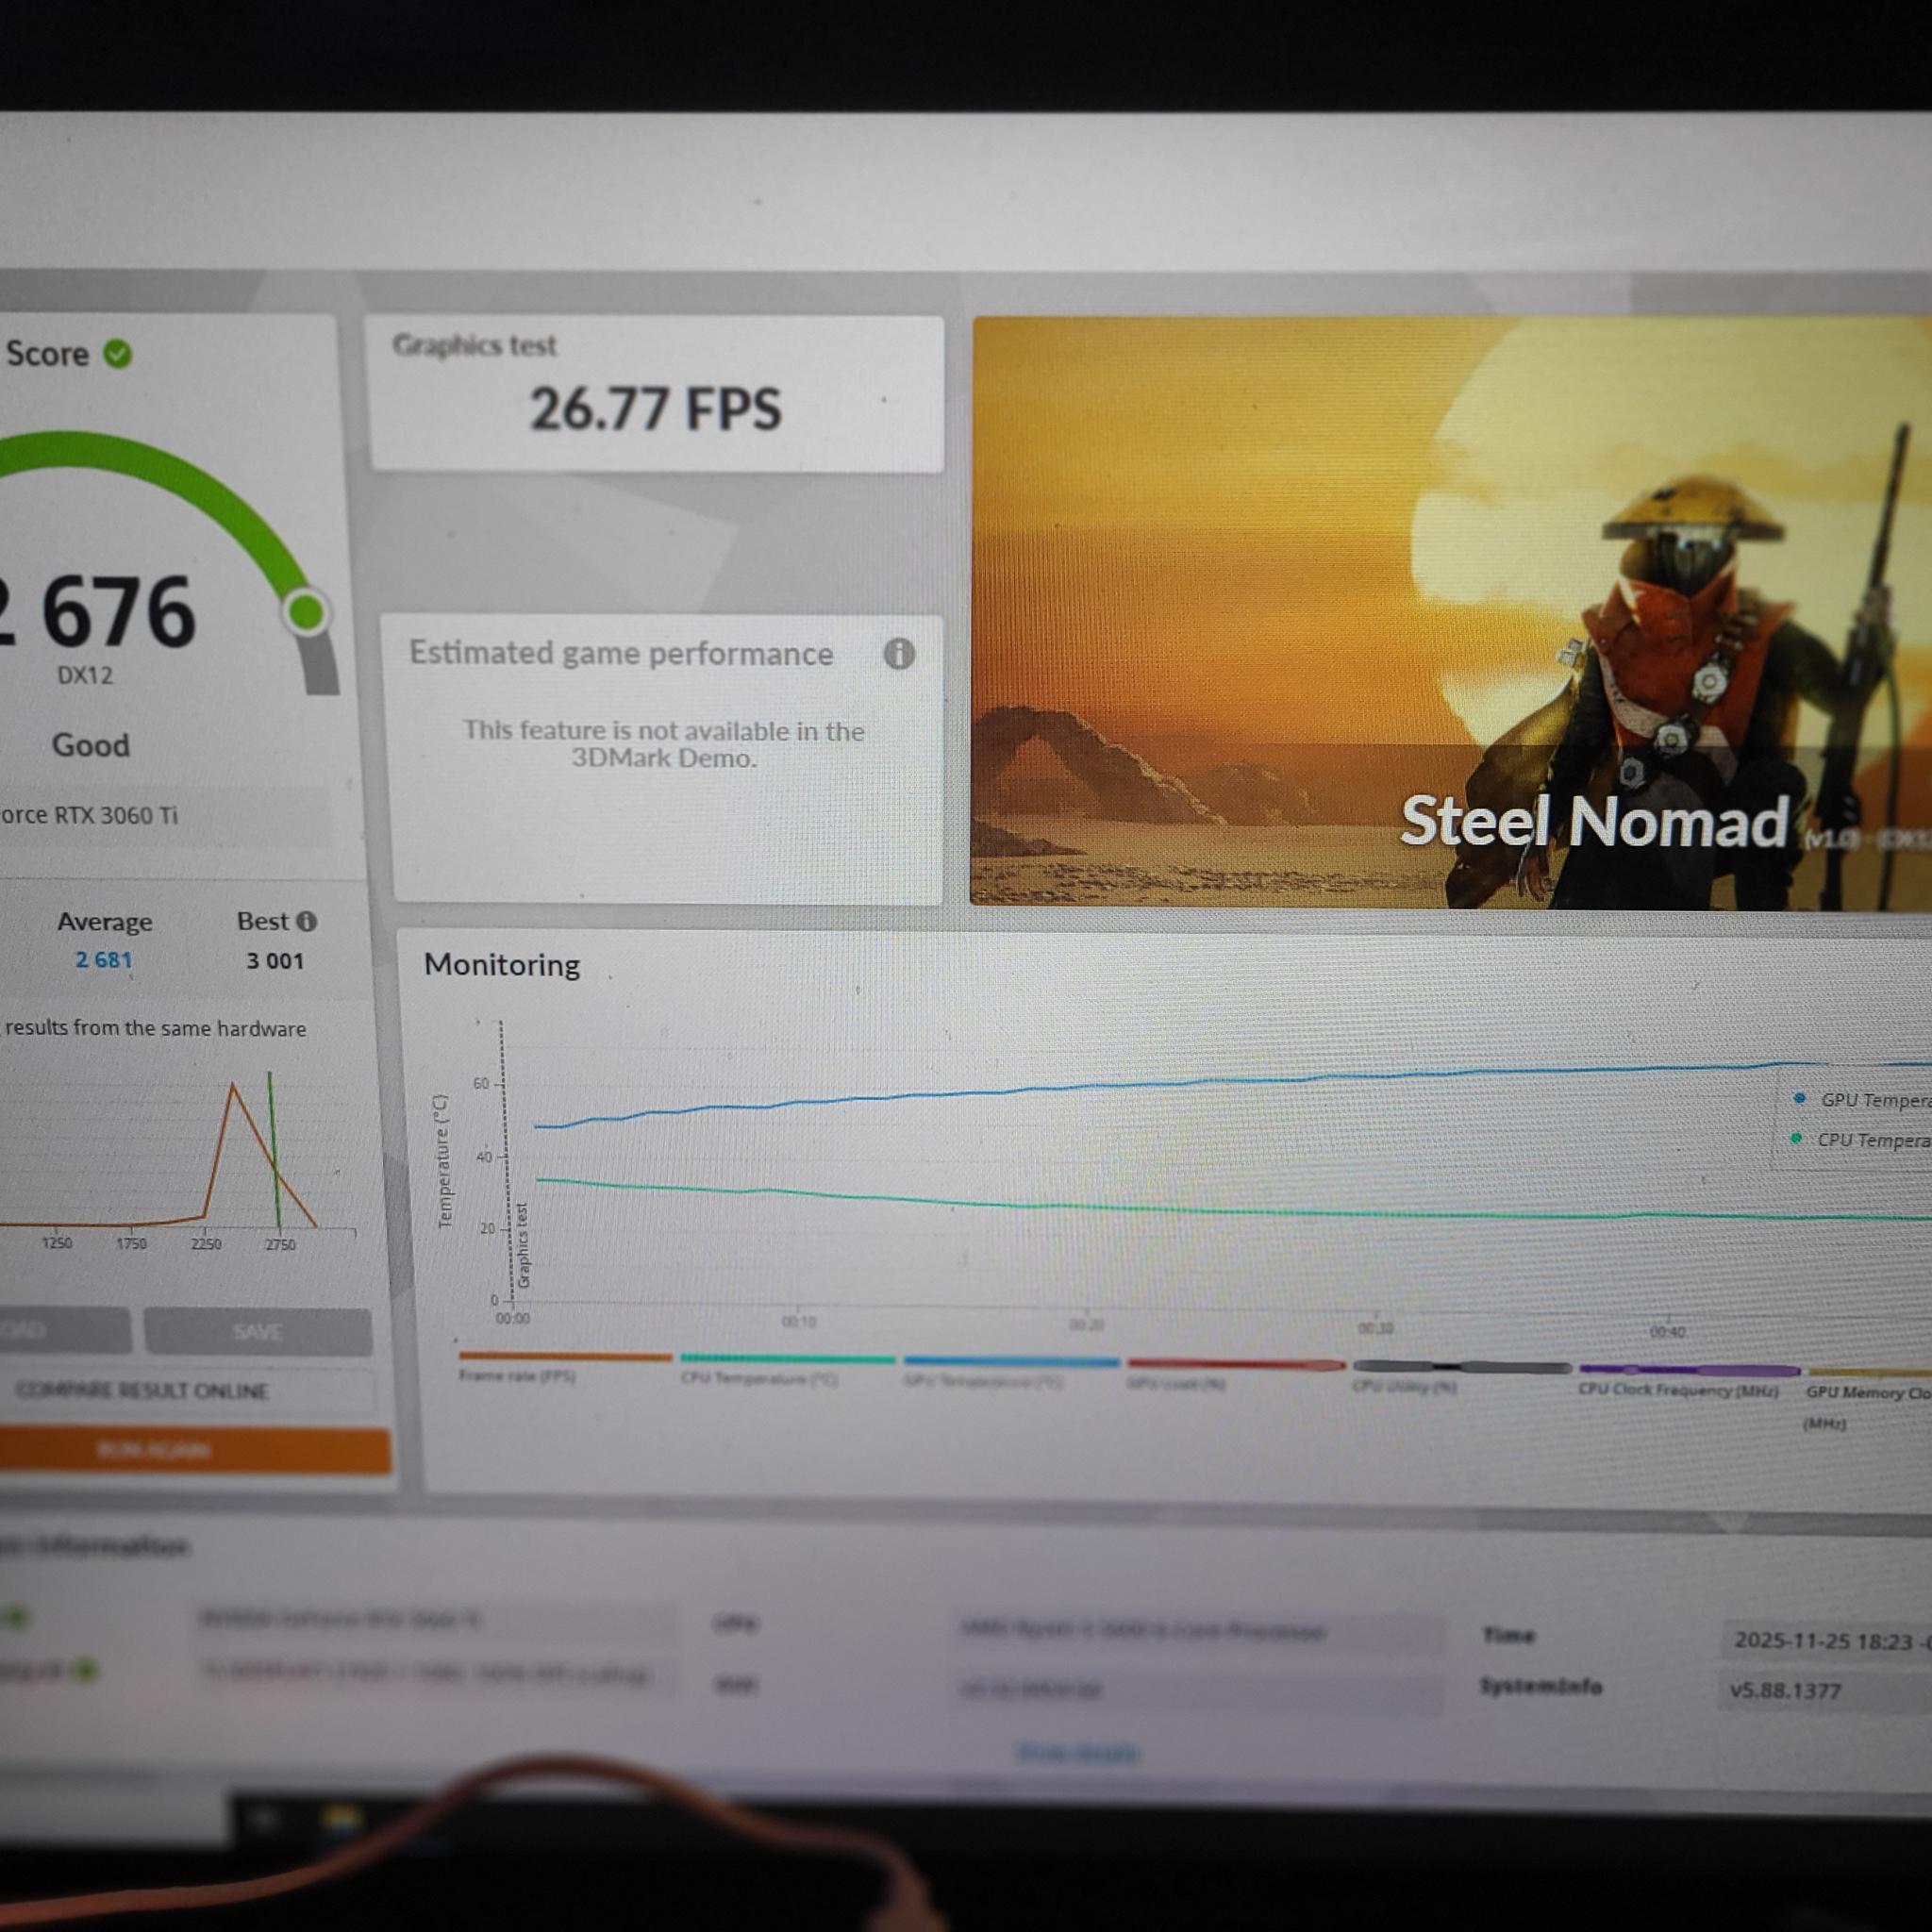Click the Time value 2025-11-25 18:23
This screenshot has width=1932, height=1932.
(1832, 1641)
